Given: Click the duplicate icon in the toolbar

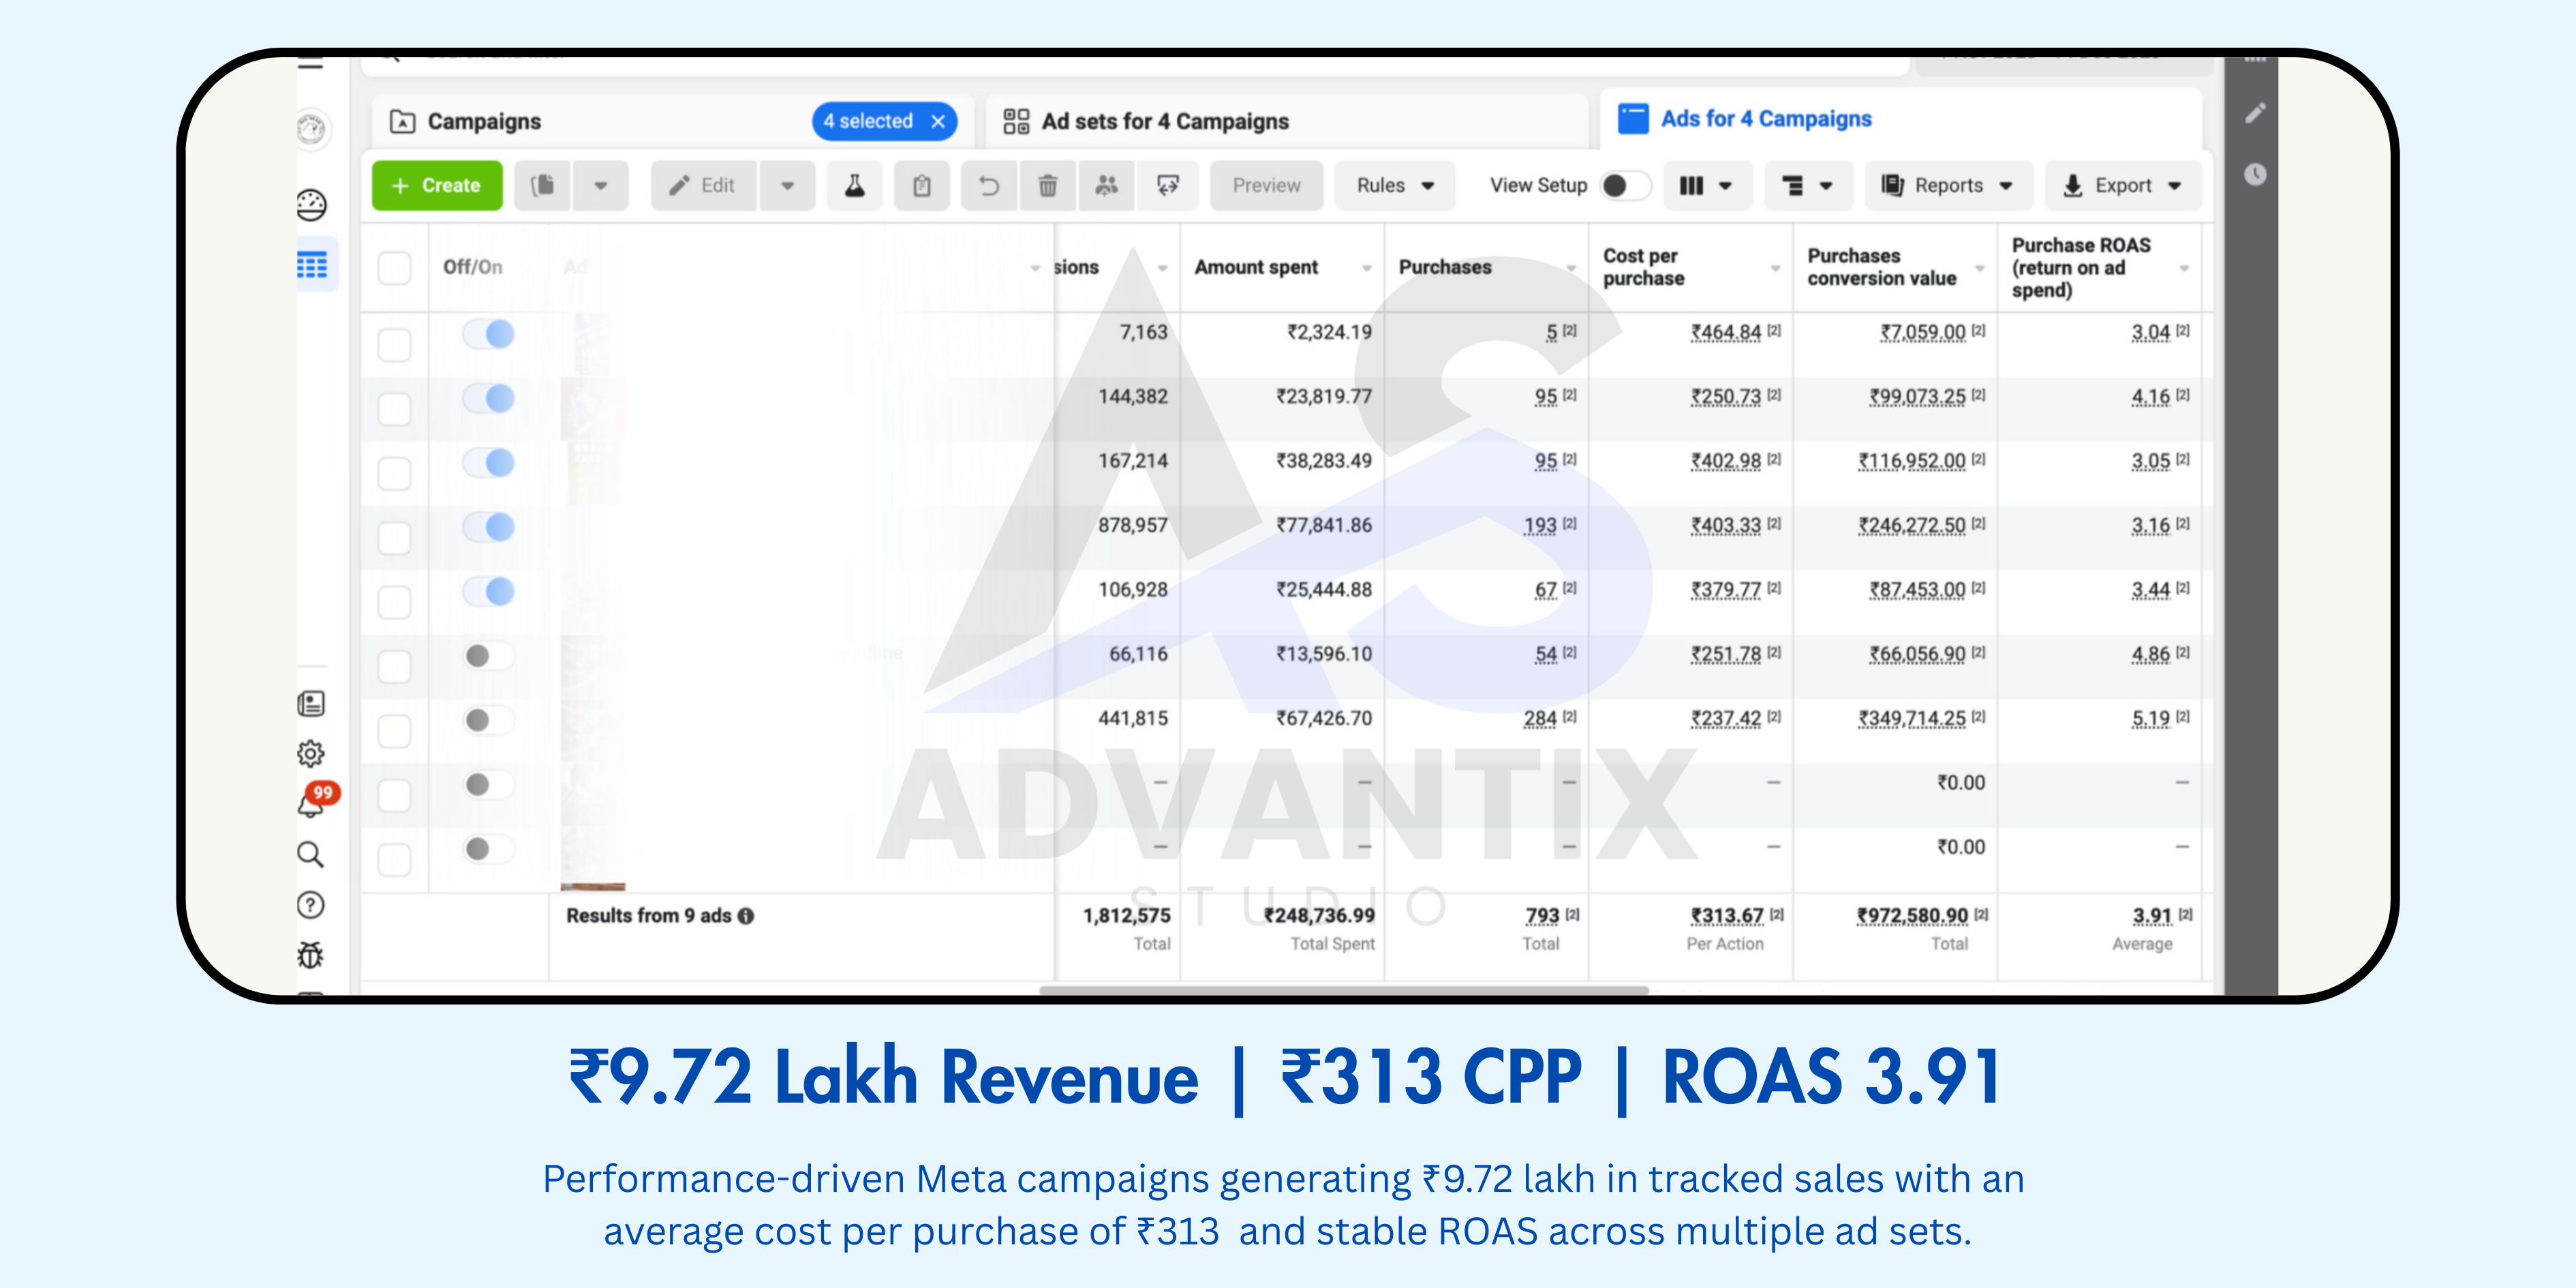Looking at the screenshot, I should [543, 185].
